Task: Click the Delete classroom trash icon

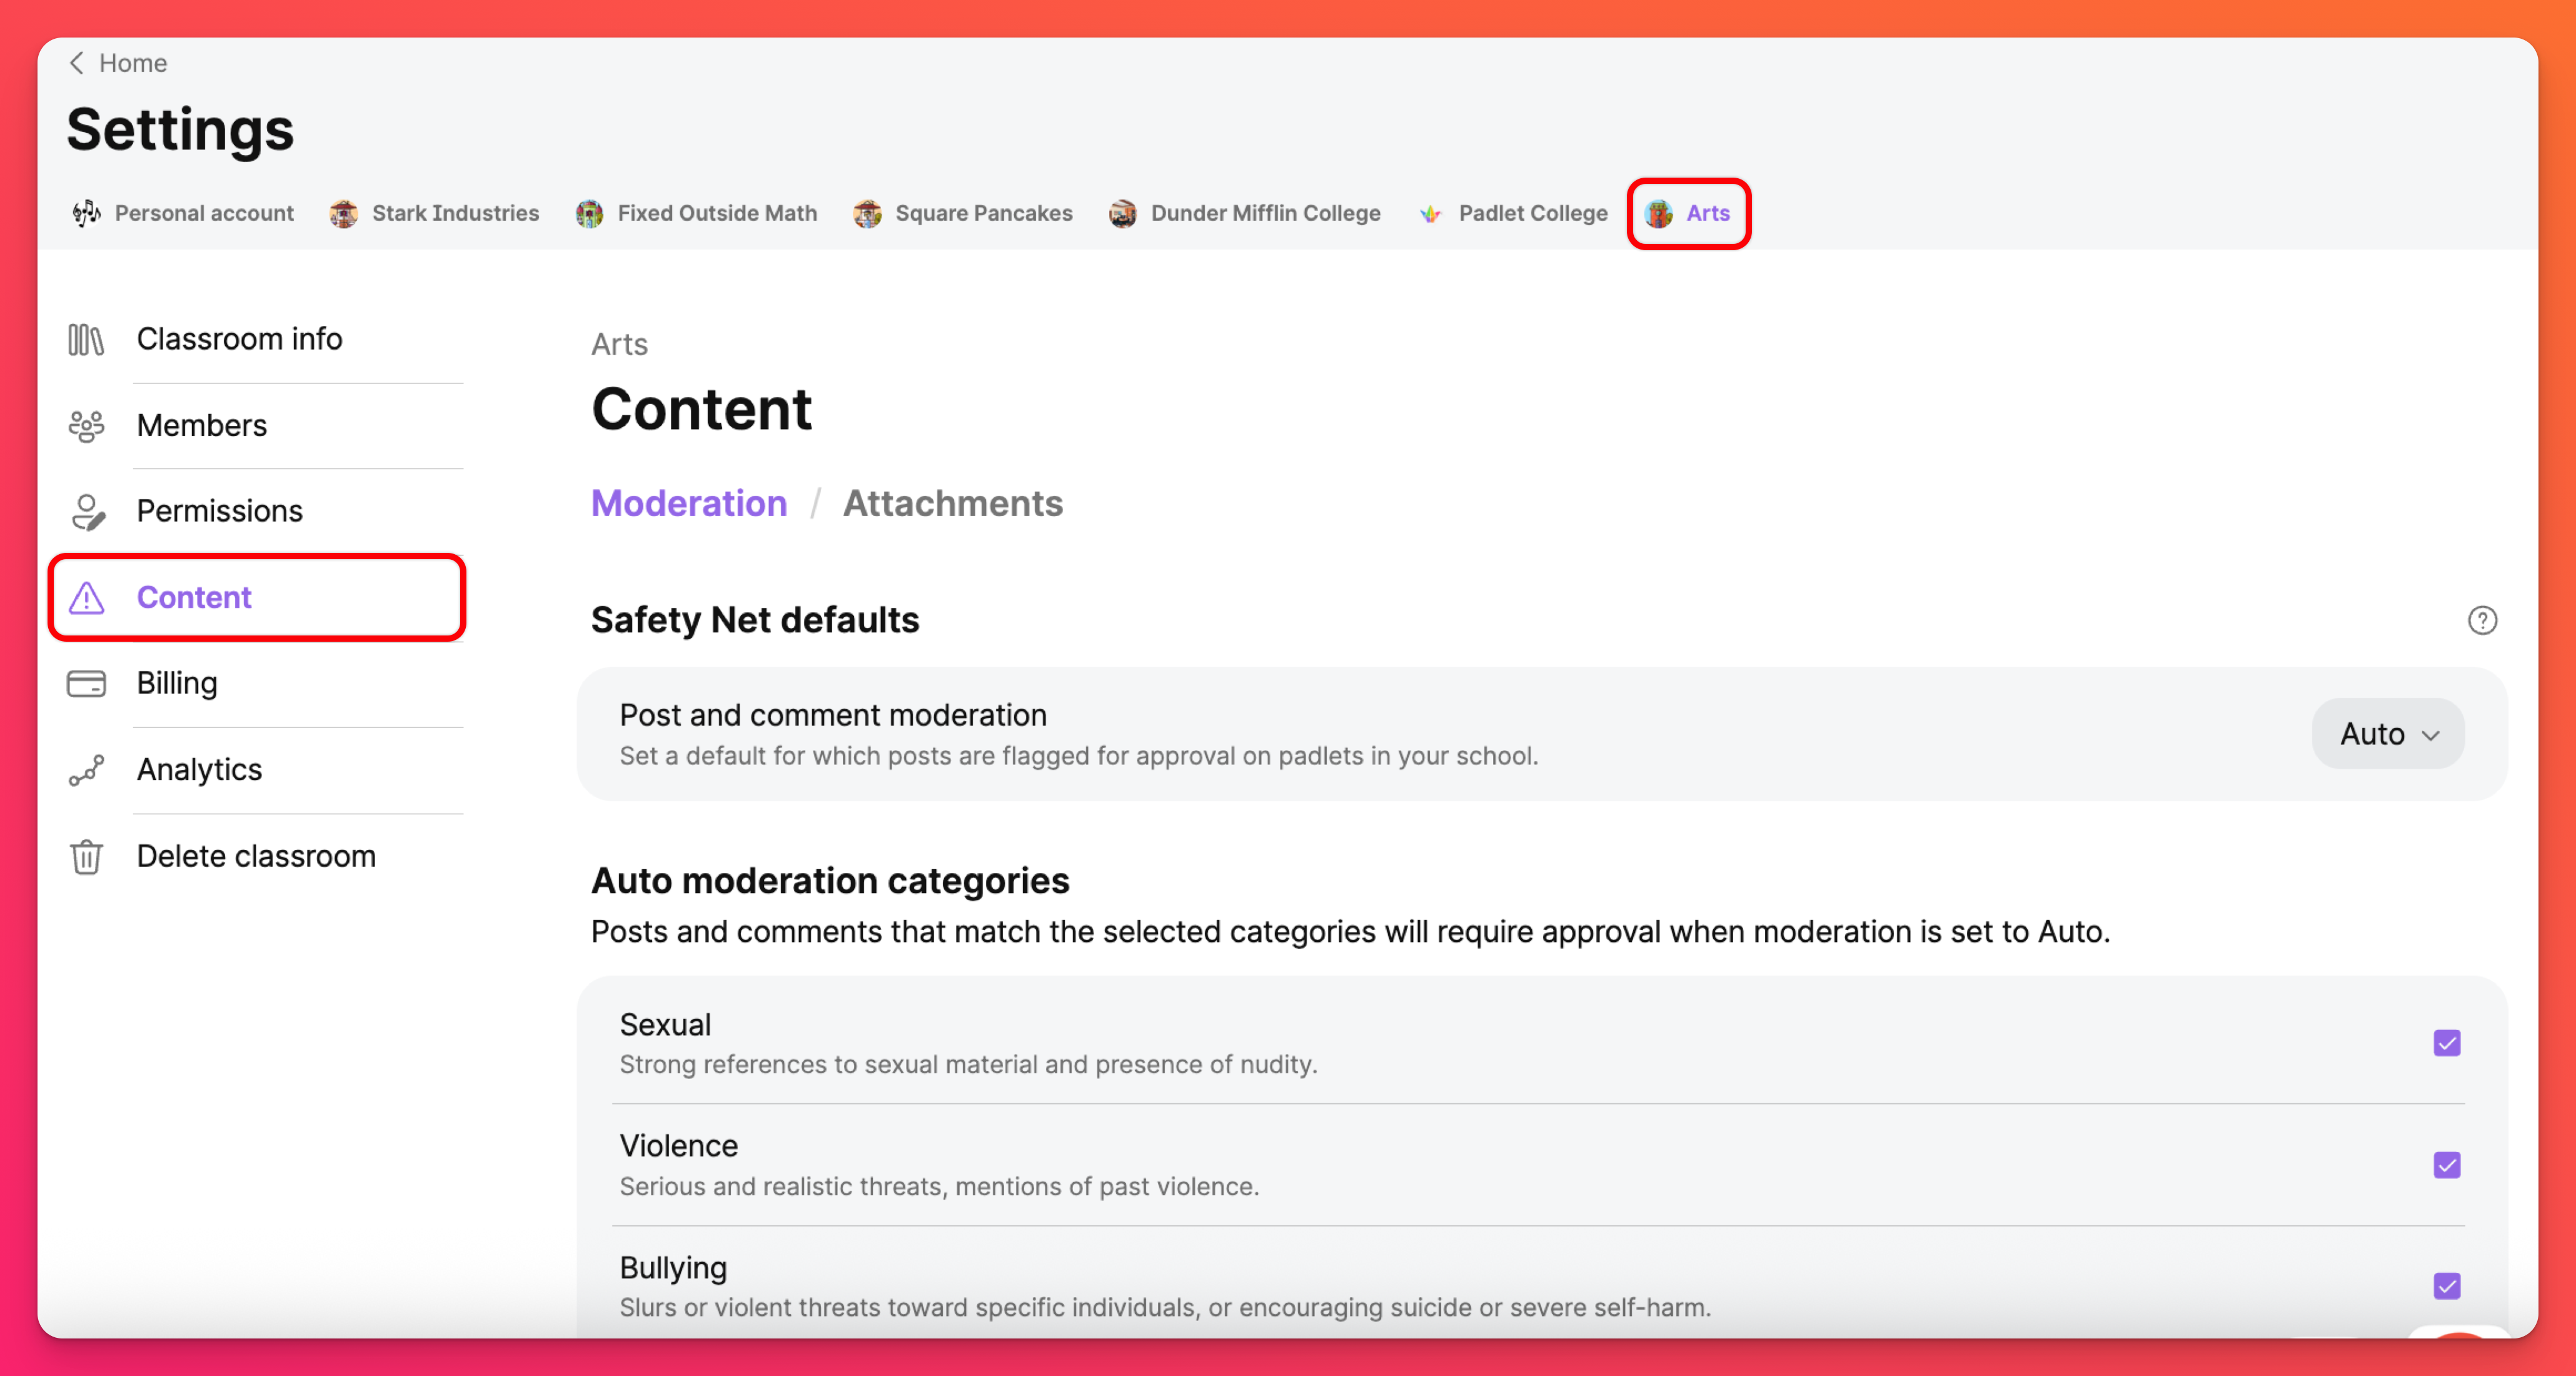Action: coord(86,857)
